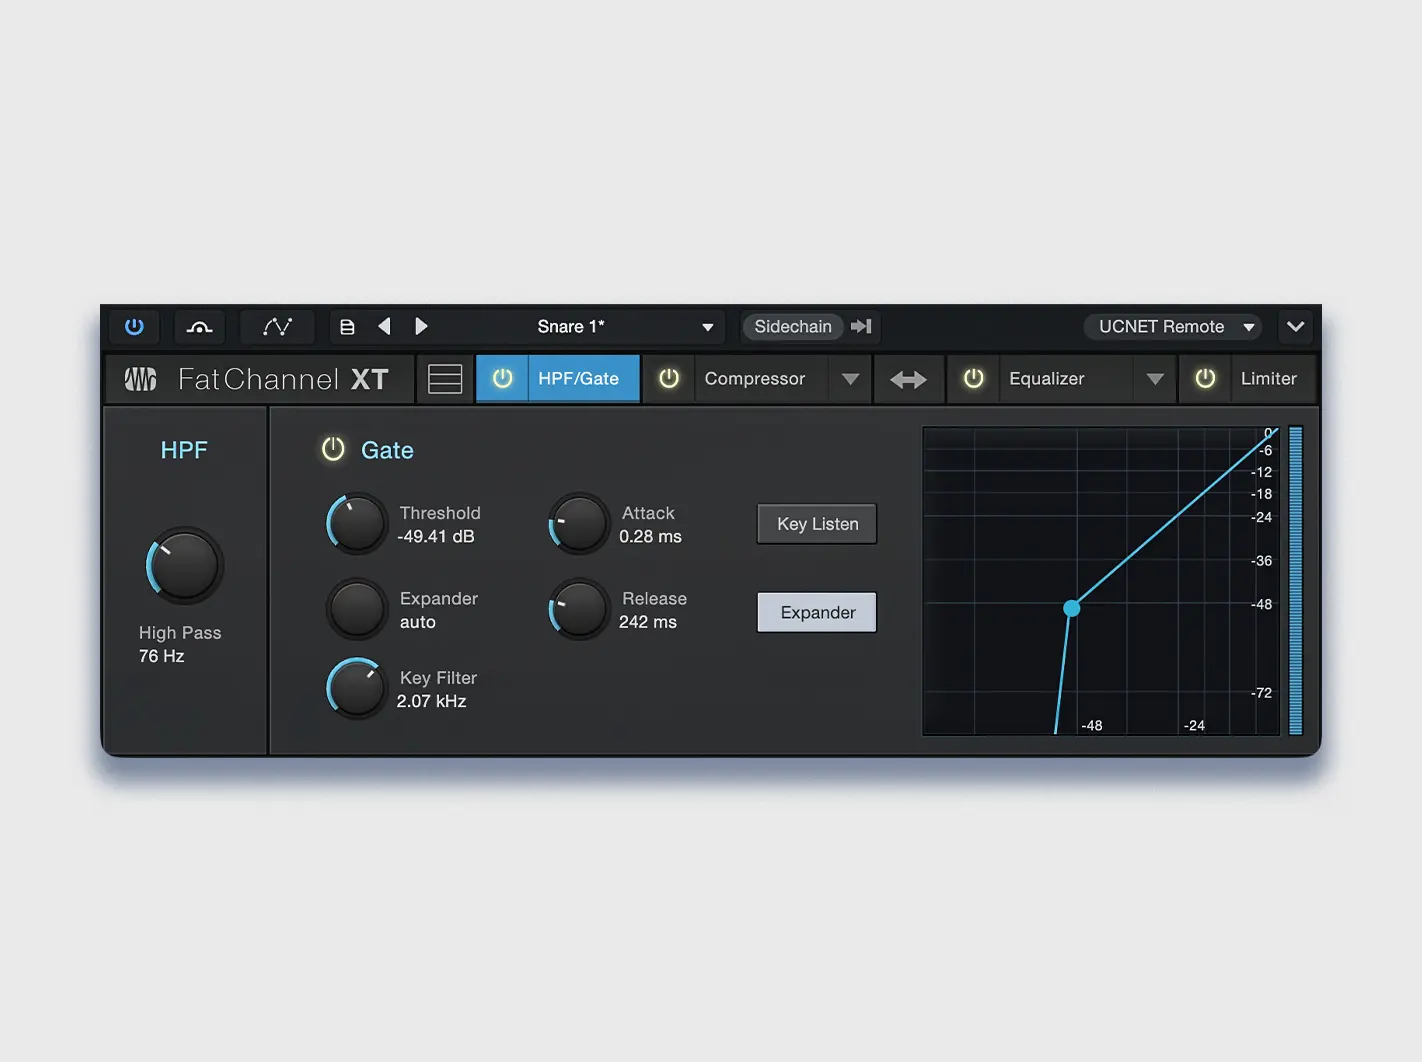Open the preset list icon
The image size is (1422, 1062).
coord(347,326)
